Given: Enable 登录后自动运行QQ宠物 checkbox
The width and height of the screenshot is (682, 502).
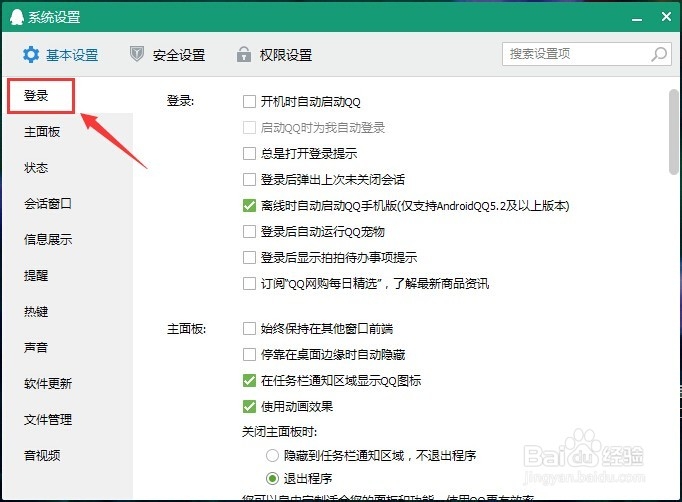Looking at the screenshot, I should (249, 231).
